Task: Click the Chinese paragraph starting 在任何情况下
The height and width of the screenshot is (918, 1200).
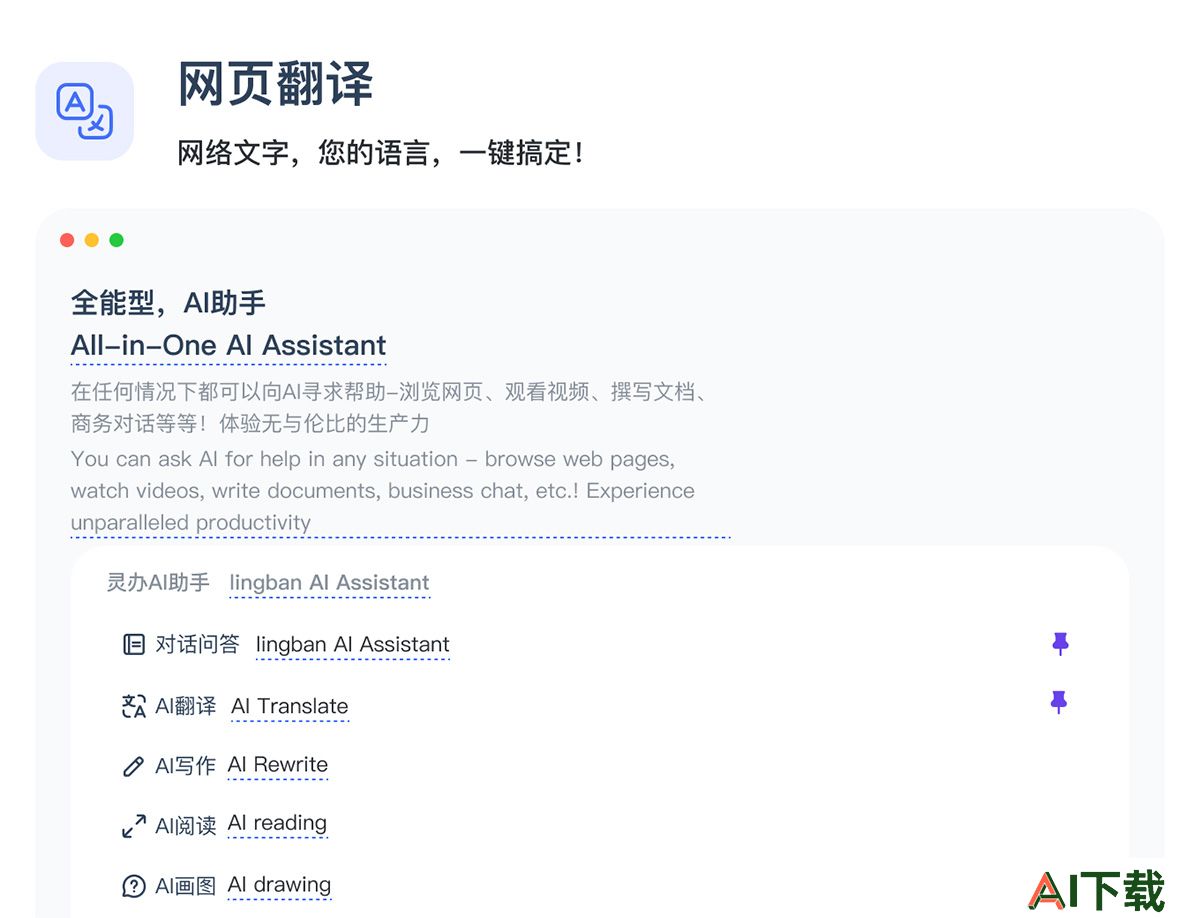Action: pos(391,408)
